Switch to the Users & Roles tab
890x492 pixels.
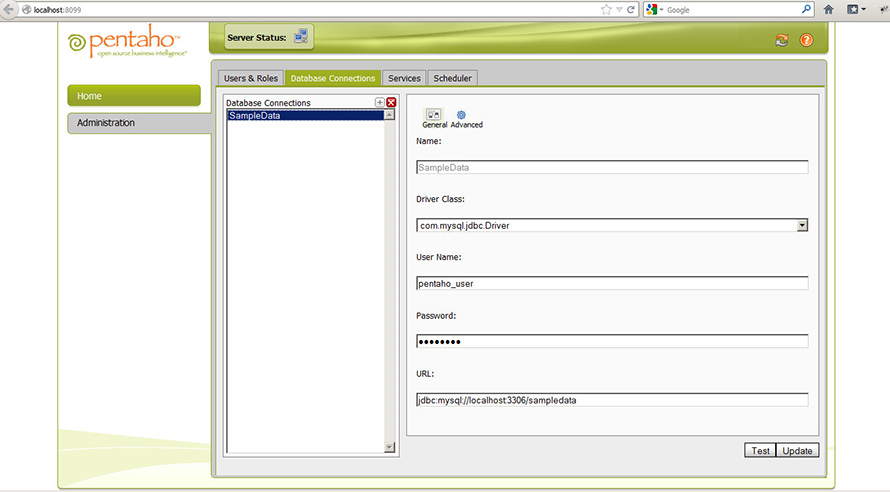click(250, 78)
